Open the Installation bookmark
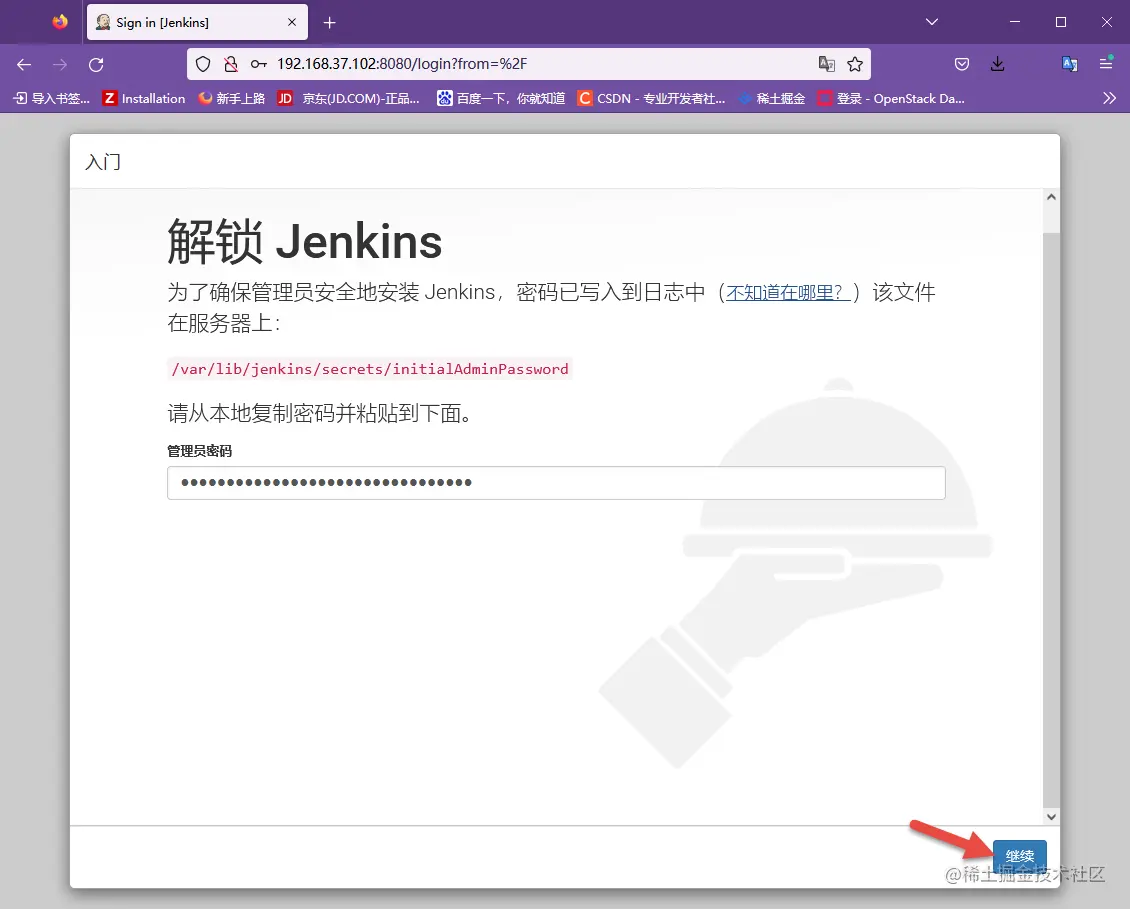Screen dimensions: 1130x909 point(144,98)
